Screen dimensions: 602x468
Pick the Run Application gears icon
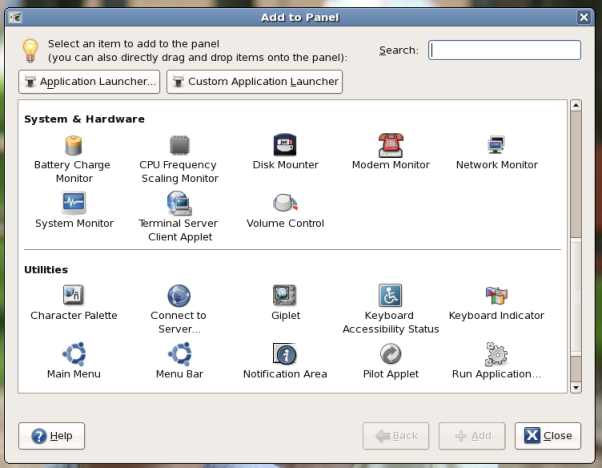click(496, 354)
